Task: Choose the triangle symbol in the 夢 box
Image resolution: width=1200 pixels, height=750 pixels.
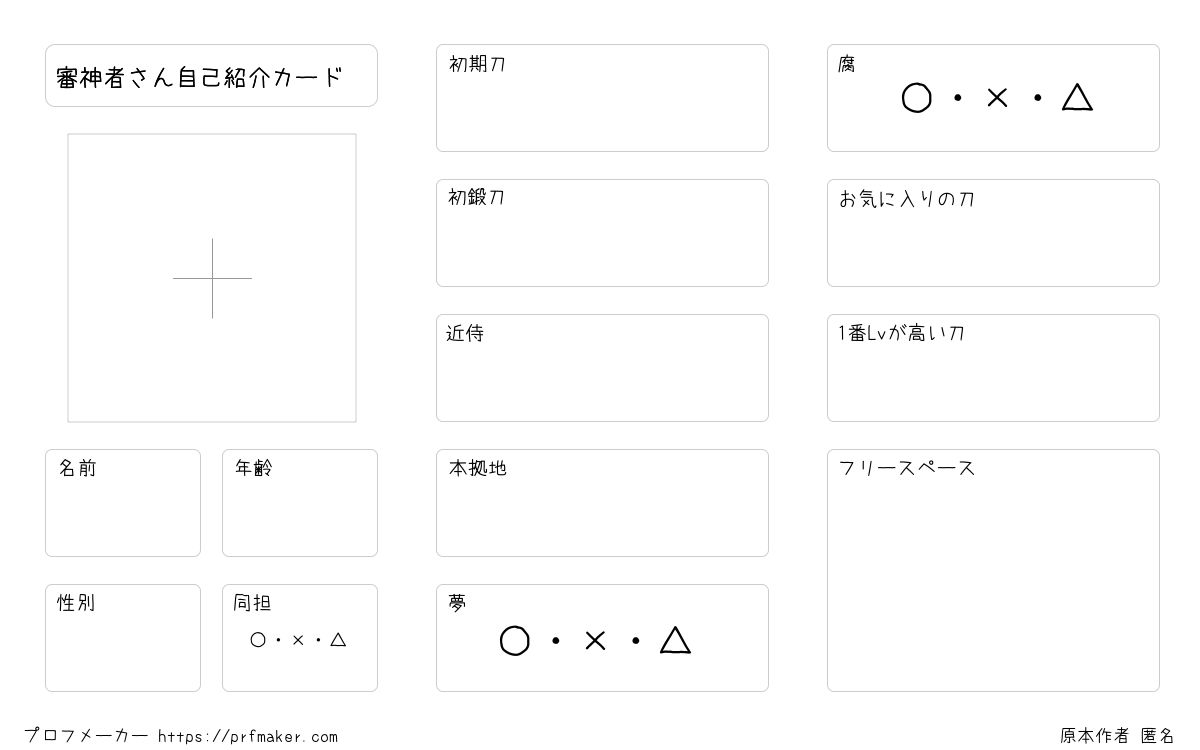Action: (x=675, y=640)
